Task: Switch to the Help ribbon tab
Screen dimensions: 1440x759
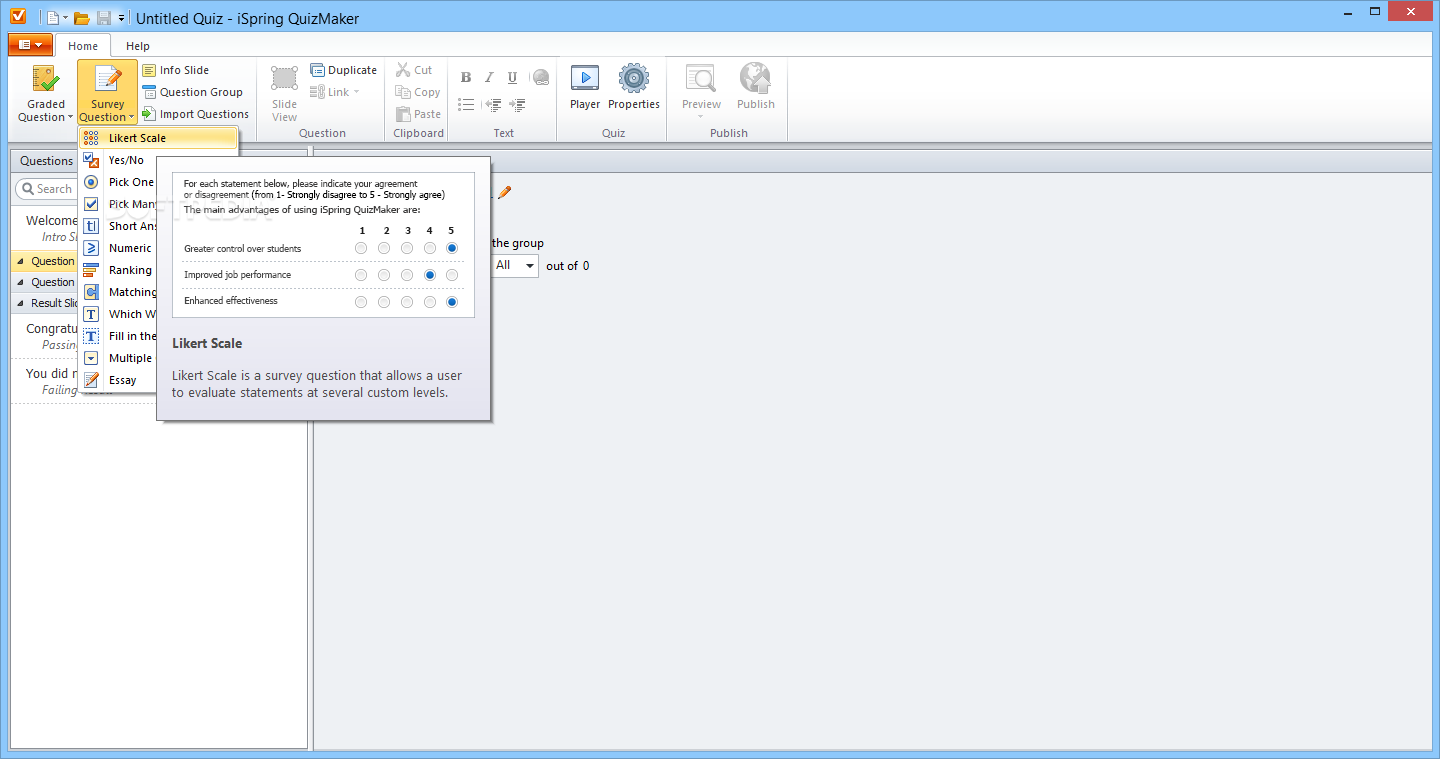Action: [x=138, y=46]
